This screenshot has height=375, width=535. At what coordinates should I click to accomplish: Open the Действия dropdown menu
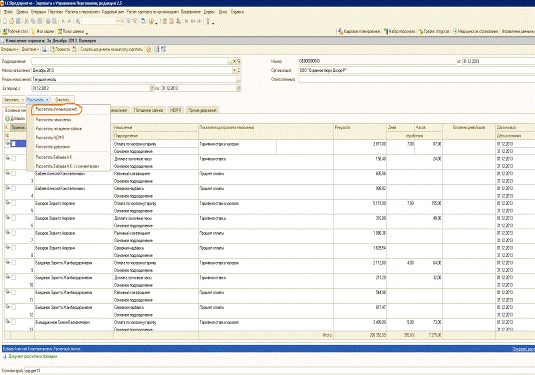coord(30,49)
